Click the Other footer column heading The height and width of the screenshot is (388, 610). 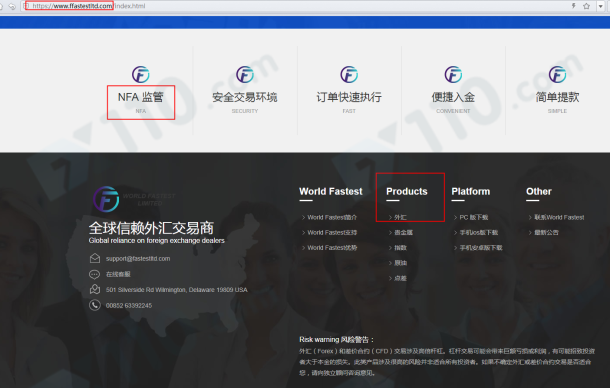[x=539, y=191]
